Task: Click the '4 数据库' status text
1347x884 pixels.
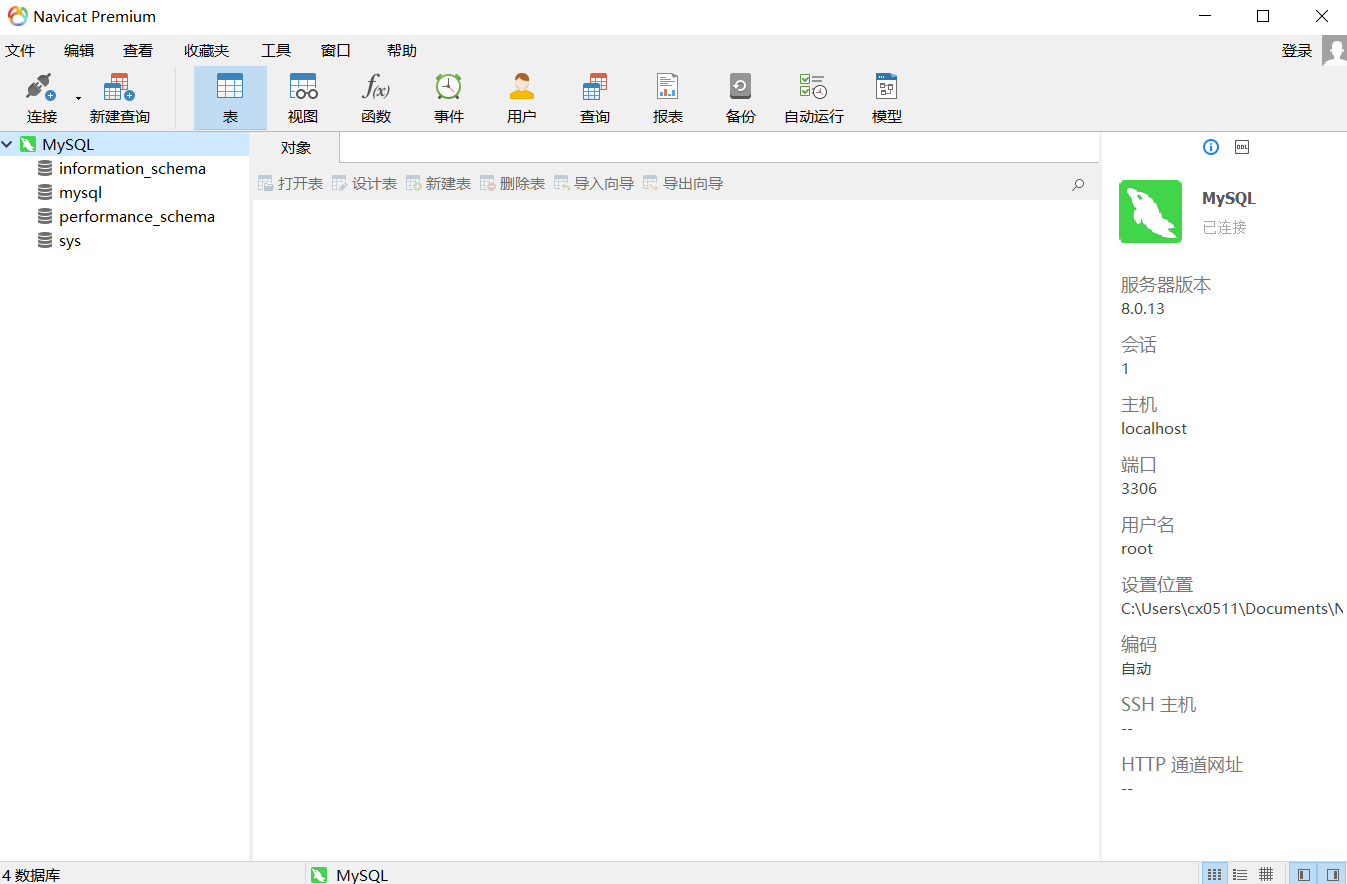Action: [x=31, y=875]
